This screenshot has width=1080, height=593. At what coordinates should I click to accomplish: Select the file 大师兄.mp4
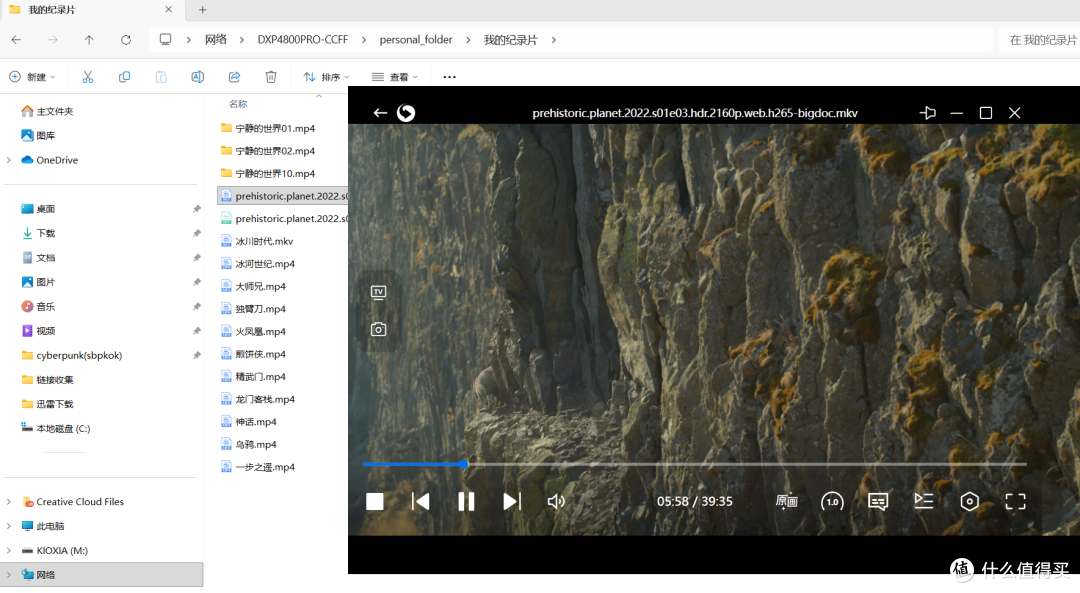pyautogui.click(x=253, y=287)
